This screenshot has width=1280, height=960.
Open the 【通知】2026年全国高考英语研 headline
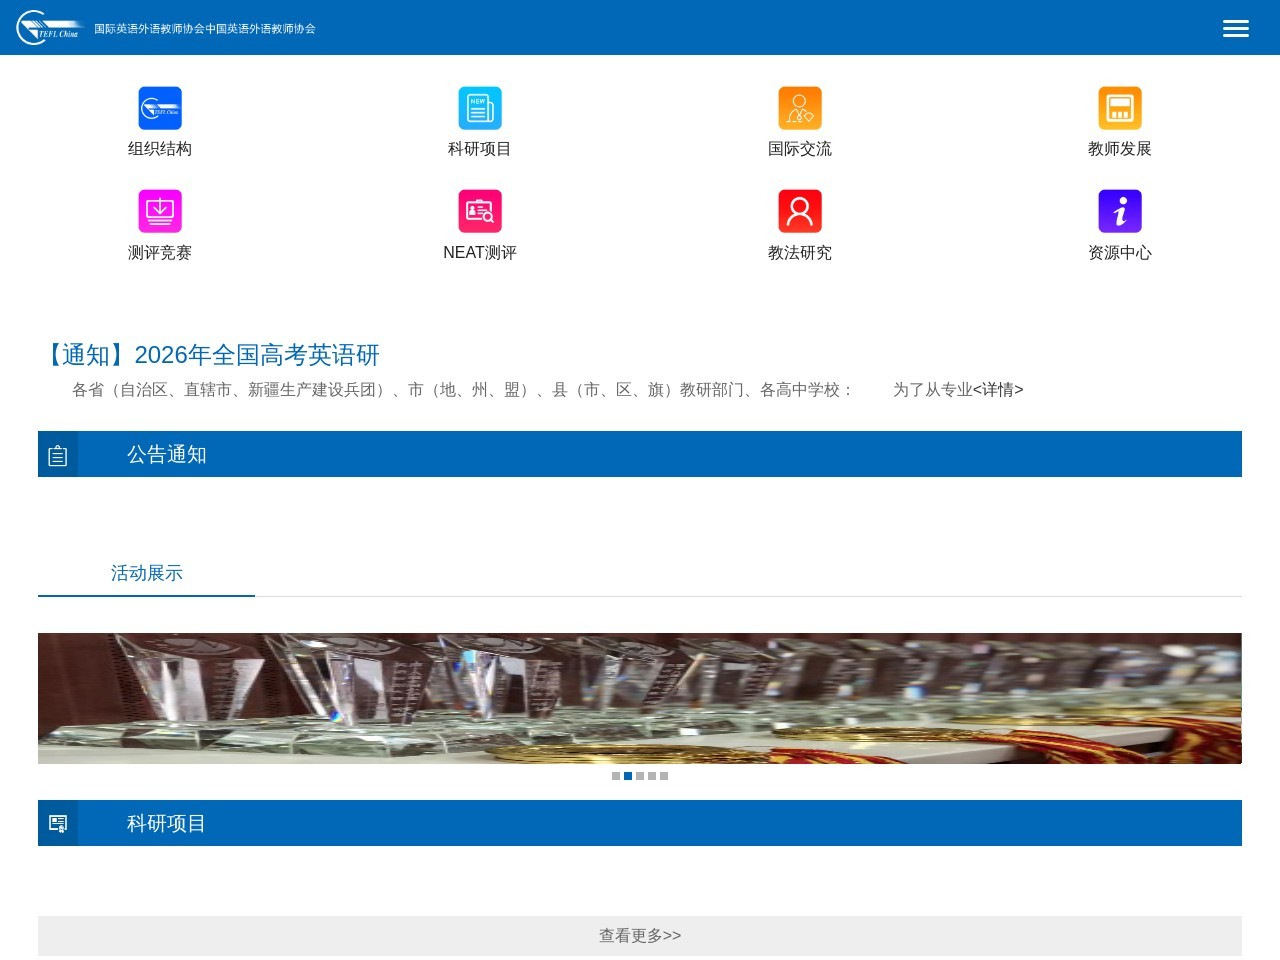pyautogui.click(x=210, y=355)
